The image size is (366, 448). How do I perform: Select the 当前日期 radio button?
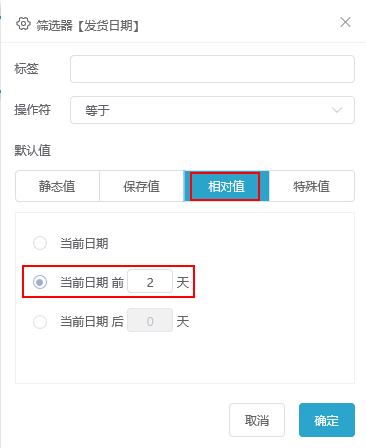40,243
